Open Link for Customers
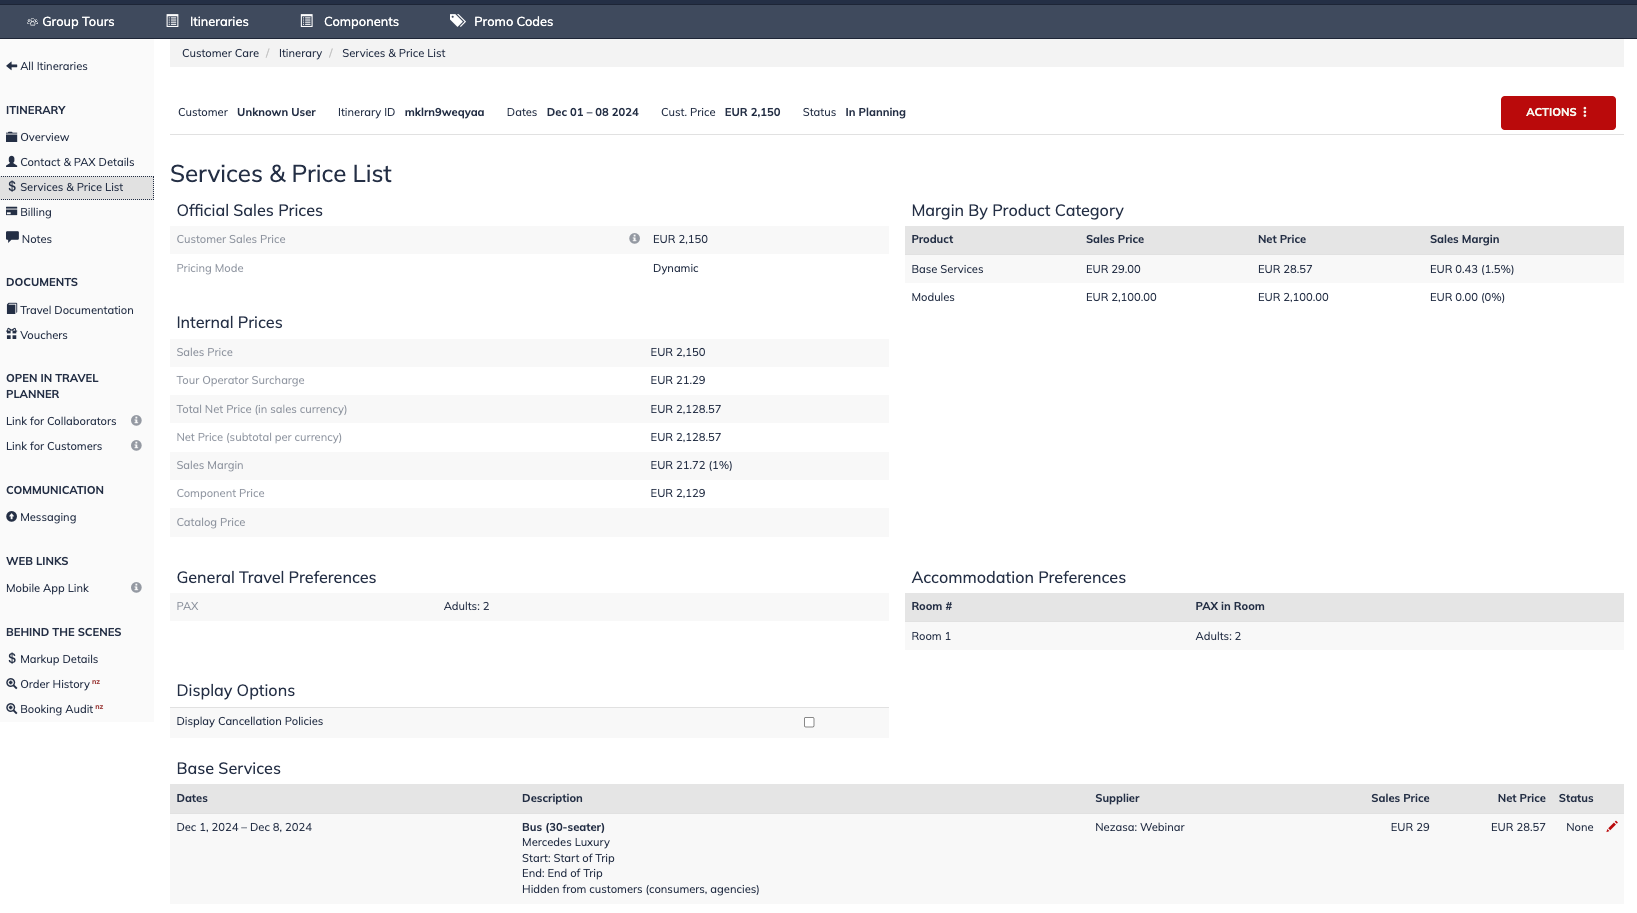Image resolution: width=1637 pixels, height=913 pixels. (54, 446)
